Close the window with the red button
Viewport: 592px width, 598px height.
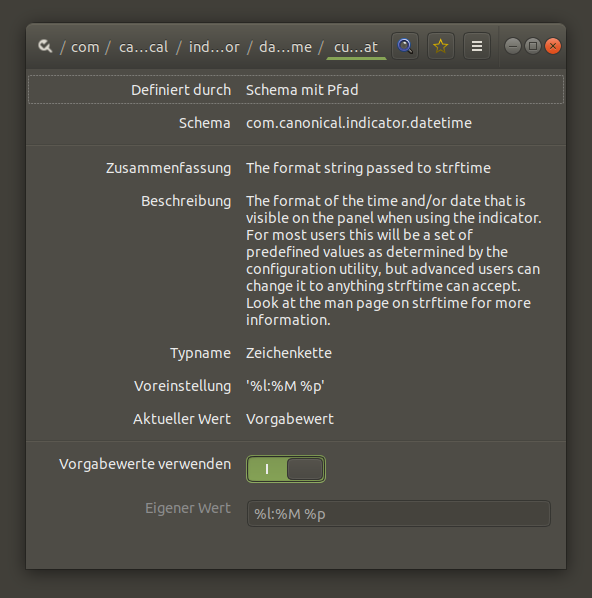pyautogui.click(x=553, y=46)
